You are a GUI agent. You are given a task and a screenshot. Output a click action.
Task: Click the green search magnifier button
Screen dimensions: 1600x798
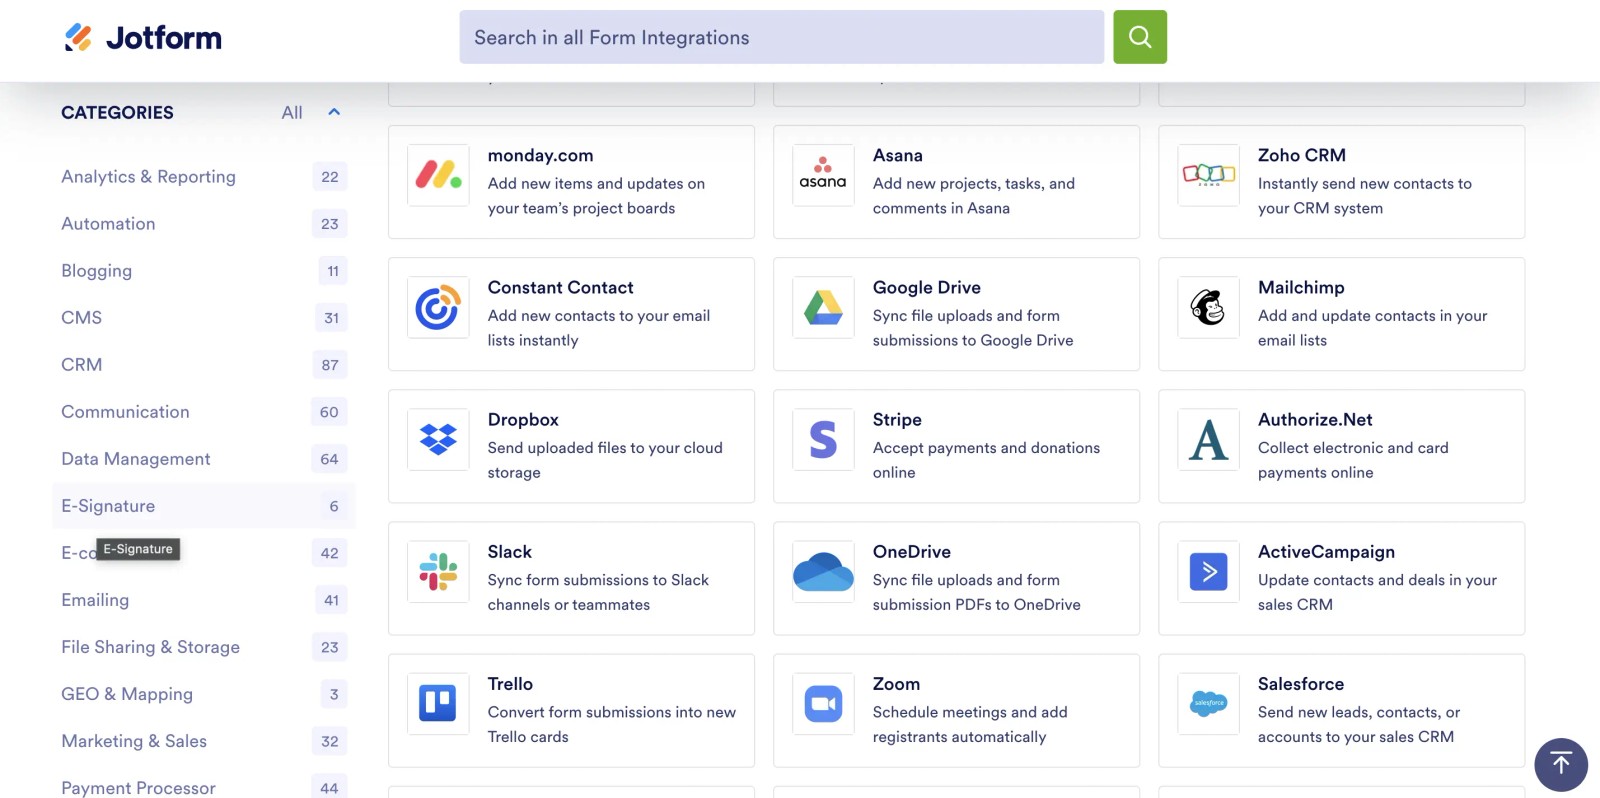click(x=1140, y=37)
